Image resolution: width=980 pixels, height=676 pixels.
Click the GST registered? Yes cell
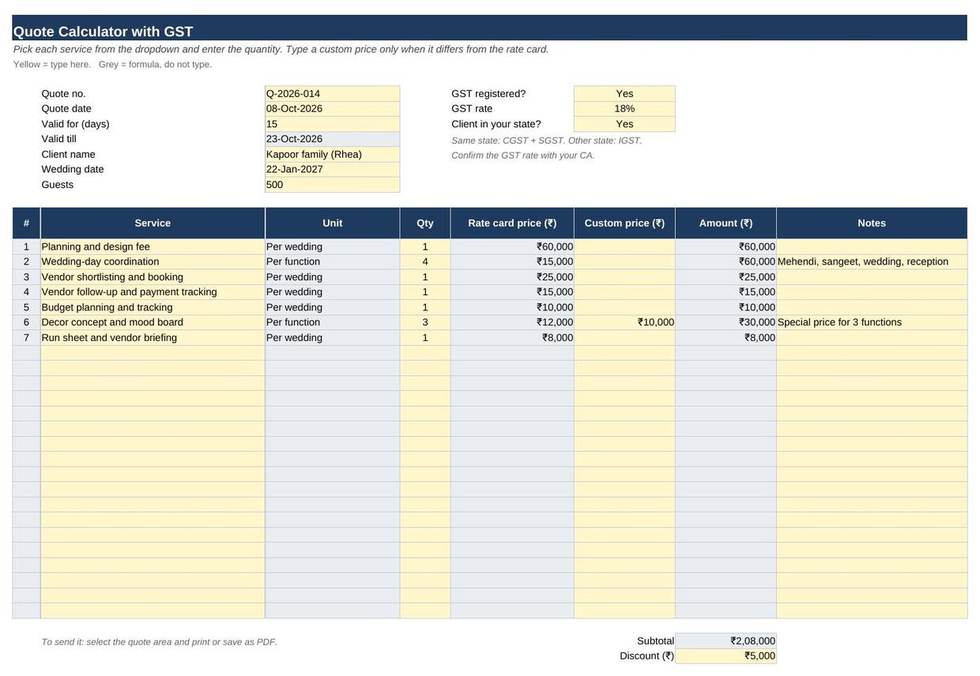(x=624, y=94)
